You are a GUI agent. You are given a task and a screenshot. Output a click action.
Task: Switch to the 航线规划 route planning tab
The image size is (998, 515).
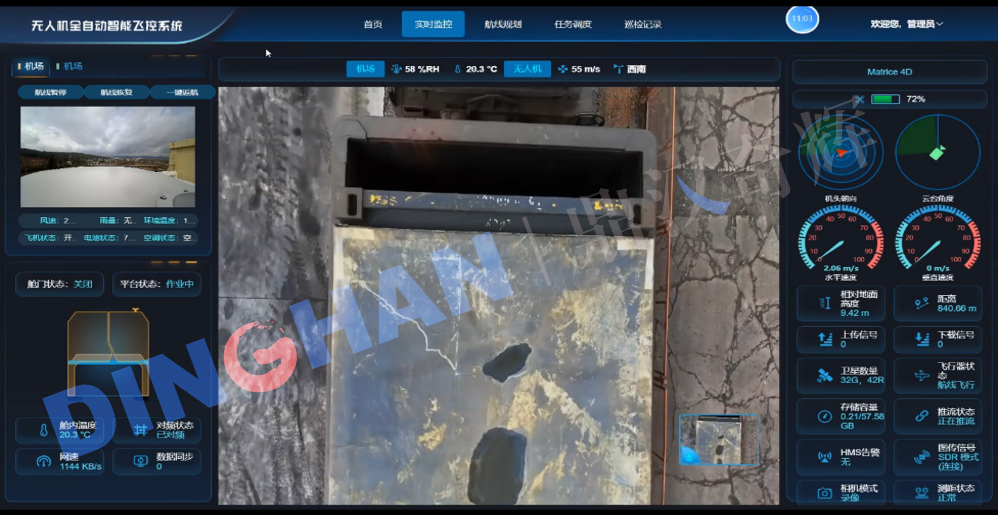(502, 24)
